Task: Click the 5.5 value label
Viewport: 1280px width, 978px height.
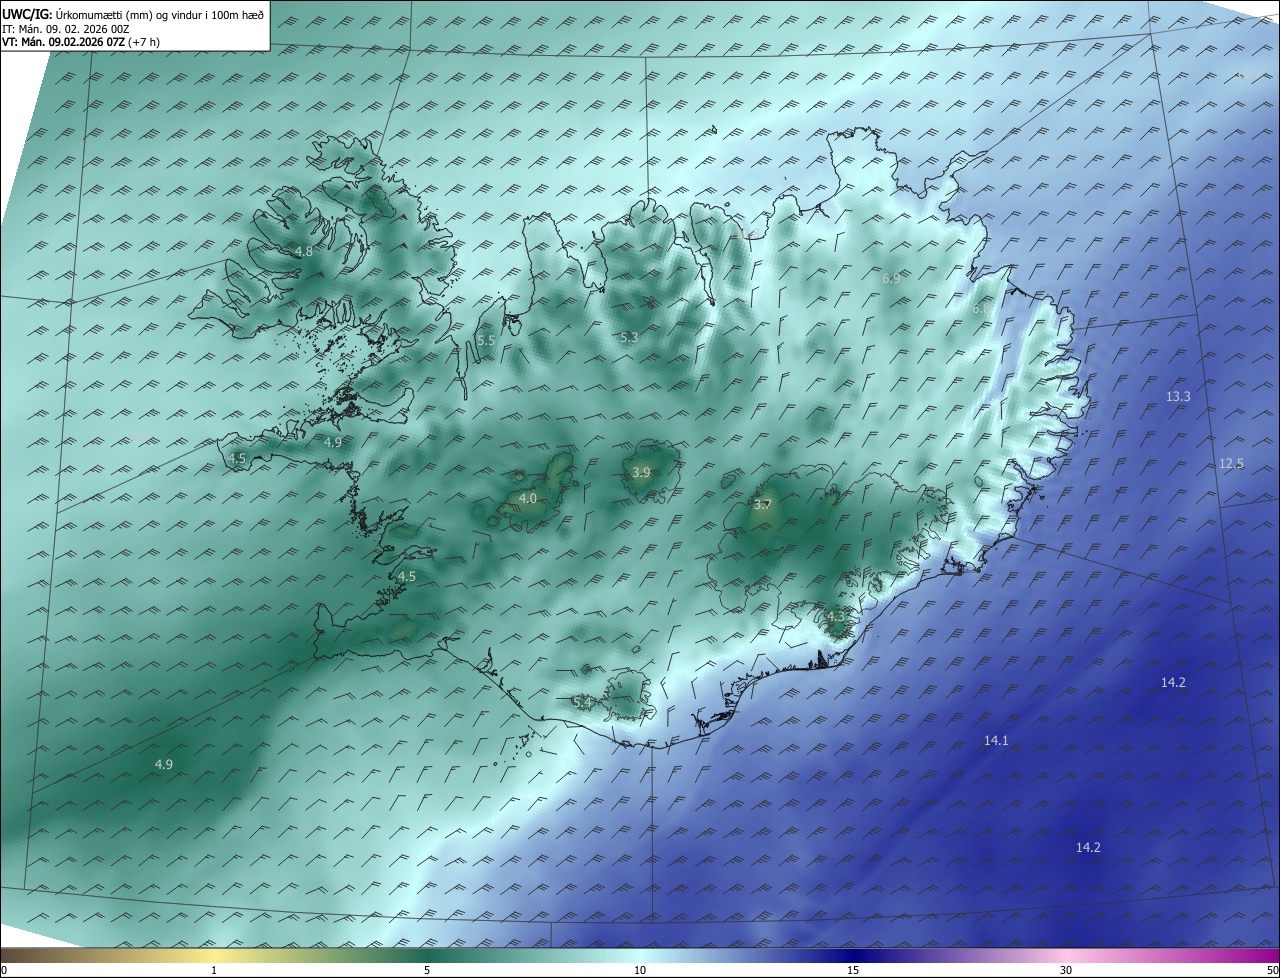Action: [x=486, y=341]
